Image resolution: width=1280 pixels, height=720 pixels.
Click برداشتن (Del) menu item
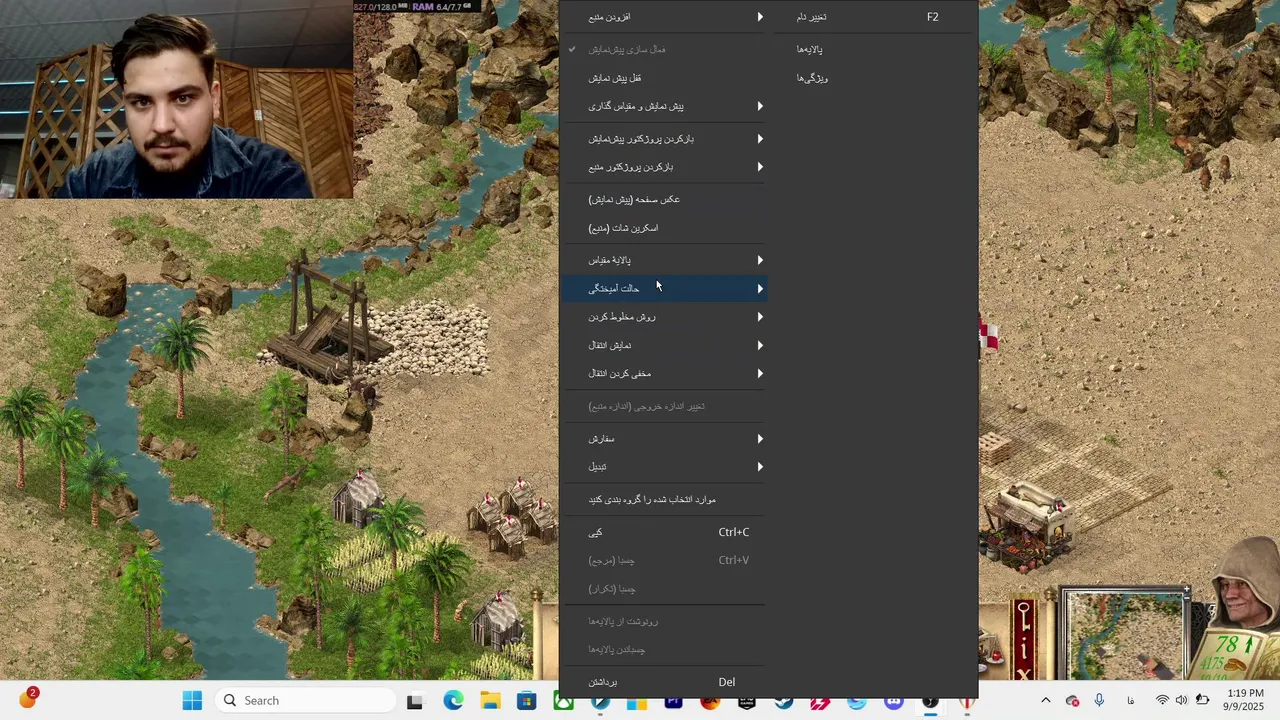coord(665,682)
